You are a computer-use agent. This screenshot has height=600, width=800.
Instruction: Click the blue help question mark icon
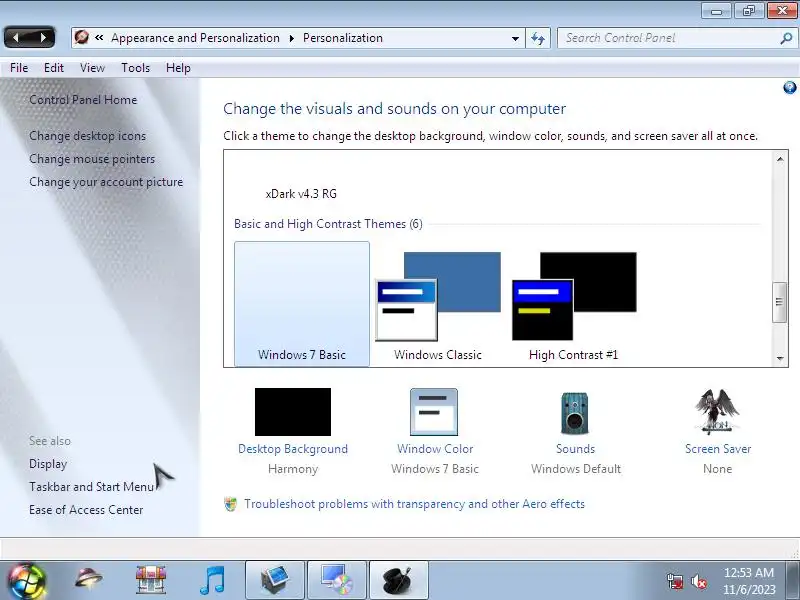coord(789,88)
